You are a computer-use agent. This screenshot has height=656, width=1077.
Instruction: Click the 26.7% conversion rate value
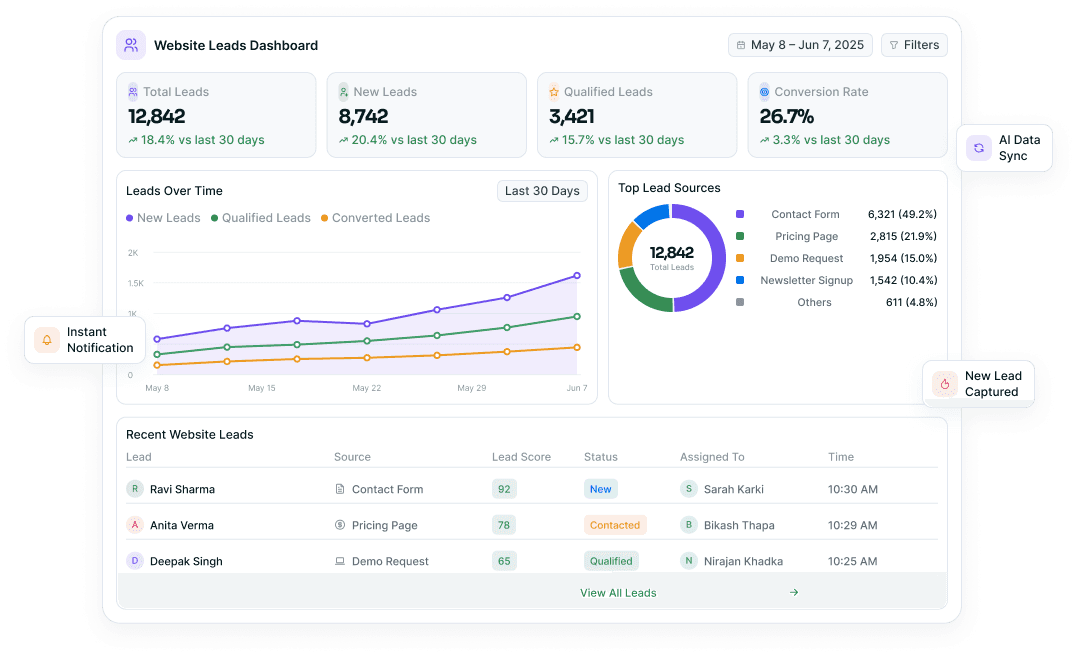tap(786, 116)
